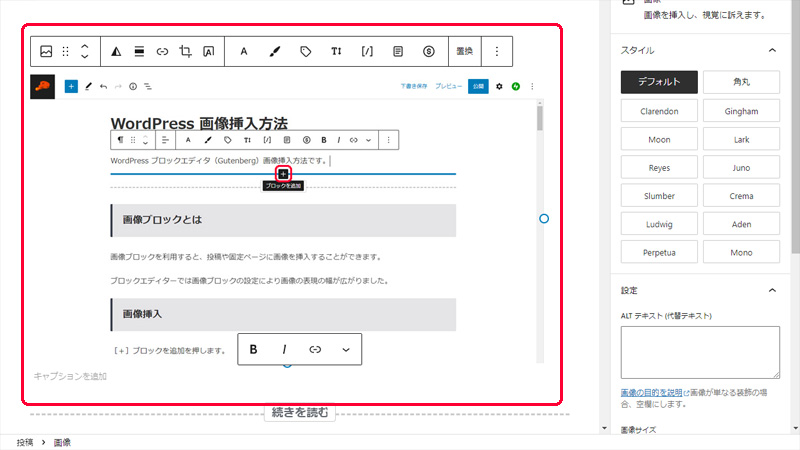The width and height of the screenshot is (800, 450).
Task: Open text color 'A' tool
Action: tap(244, 51)
